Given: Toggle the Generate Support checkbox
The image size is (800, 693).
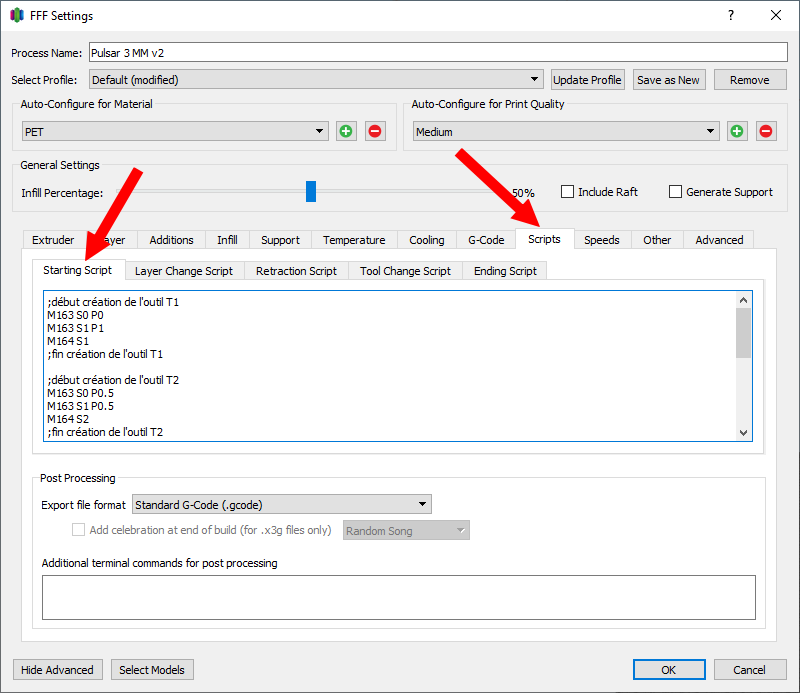Looking at the screenshot, I should [676, 192].
